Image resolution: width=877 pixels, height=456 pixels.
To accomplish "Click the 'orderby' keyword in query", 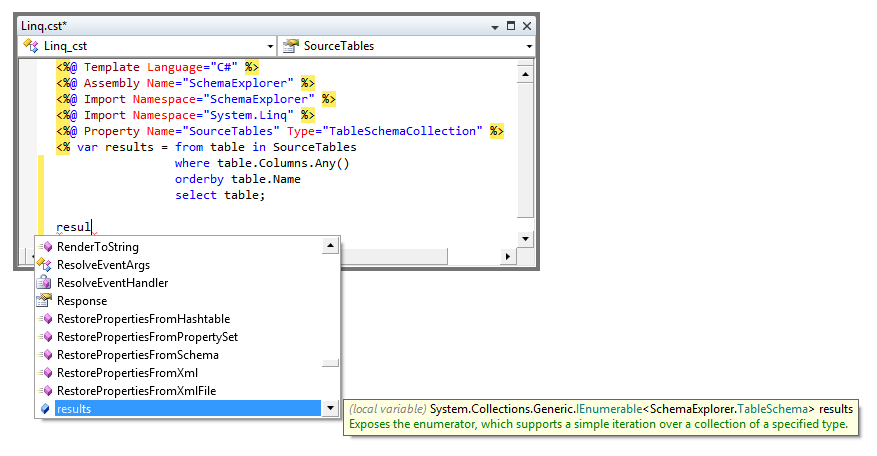I will coord(199,179).
